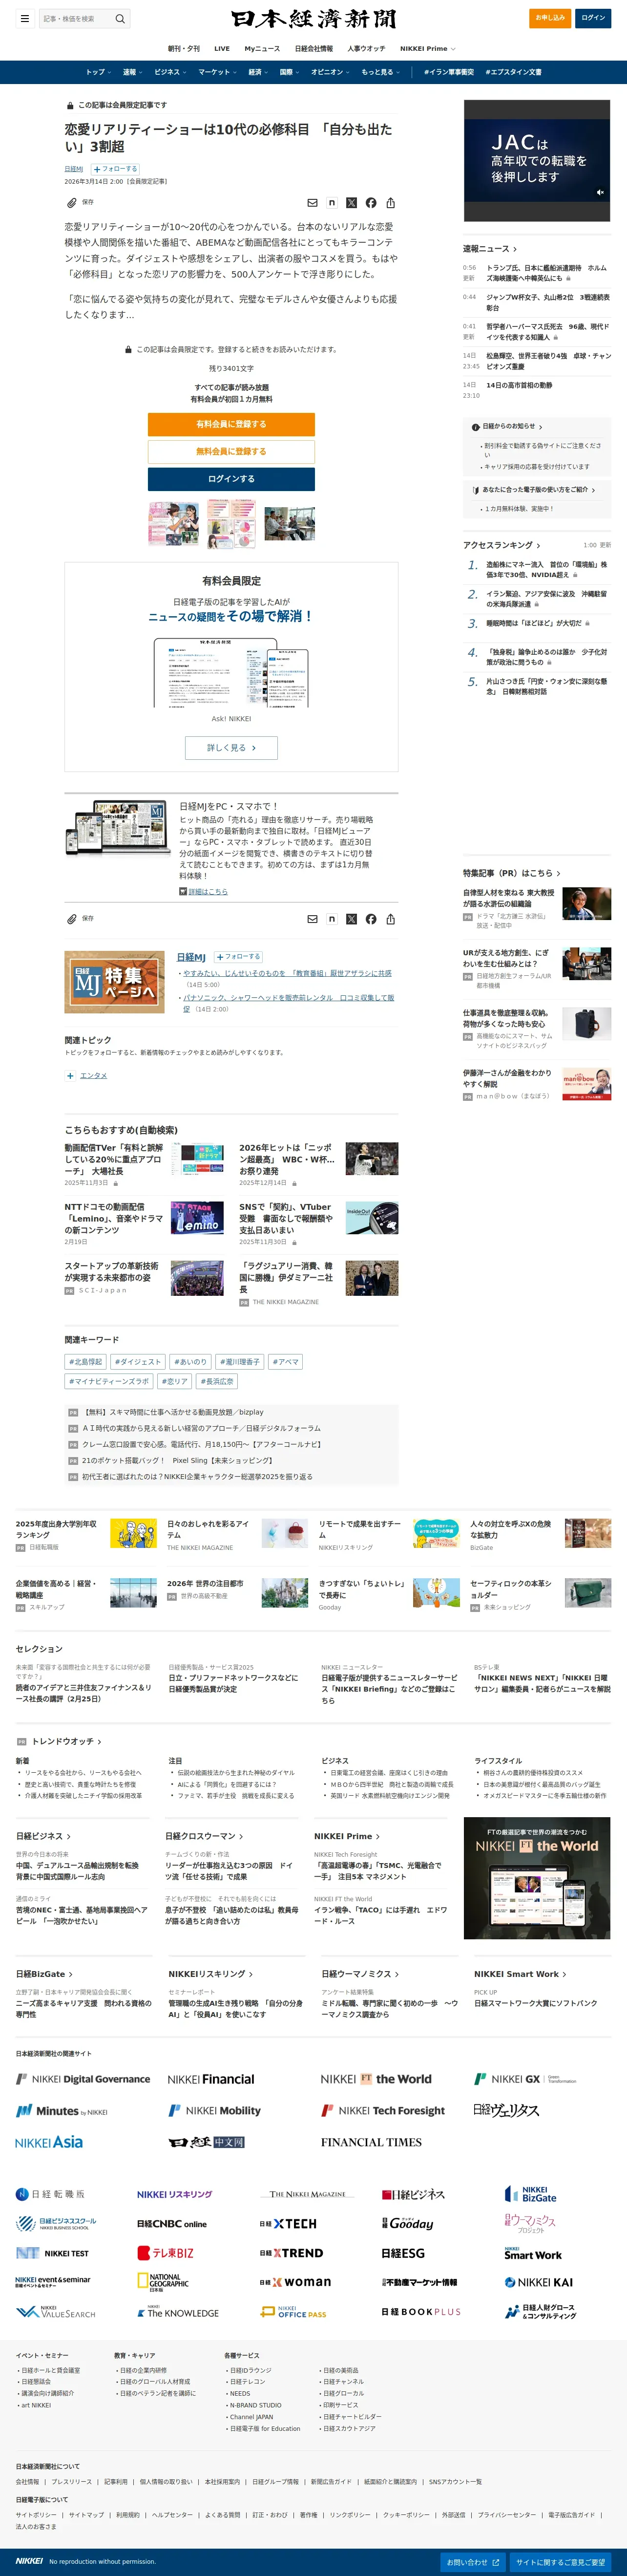Viewport: 627px width, 2576px height.
Task: Click the Facebook share icon below the 日経MJ promo
Action: 371,919
